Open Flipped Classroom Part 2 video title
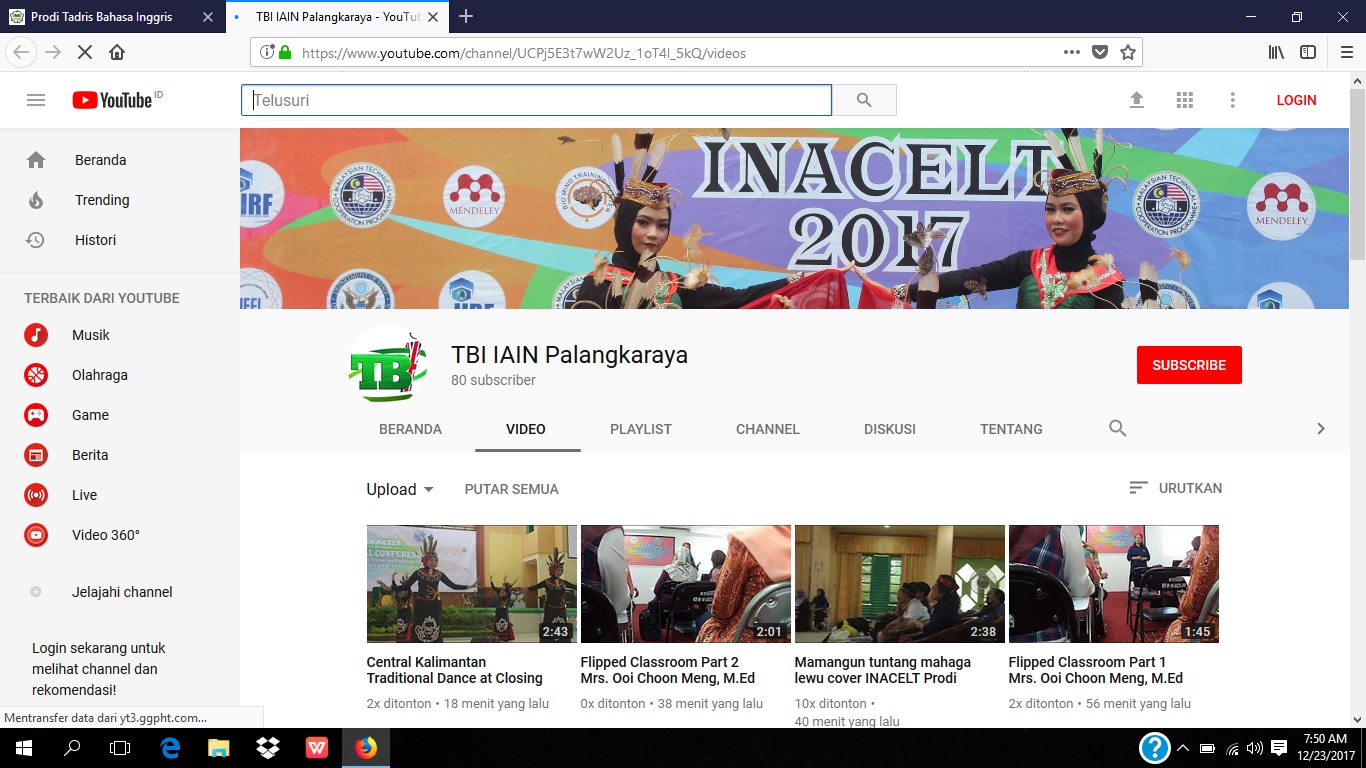Image resolution: width=1366 pixels, height=768 pixels. click(668, 670)
